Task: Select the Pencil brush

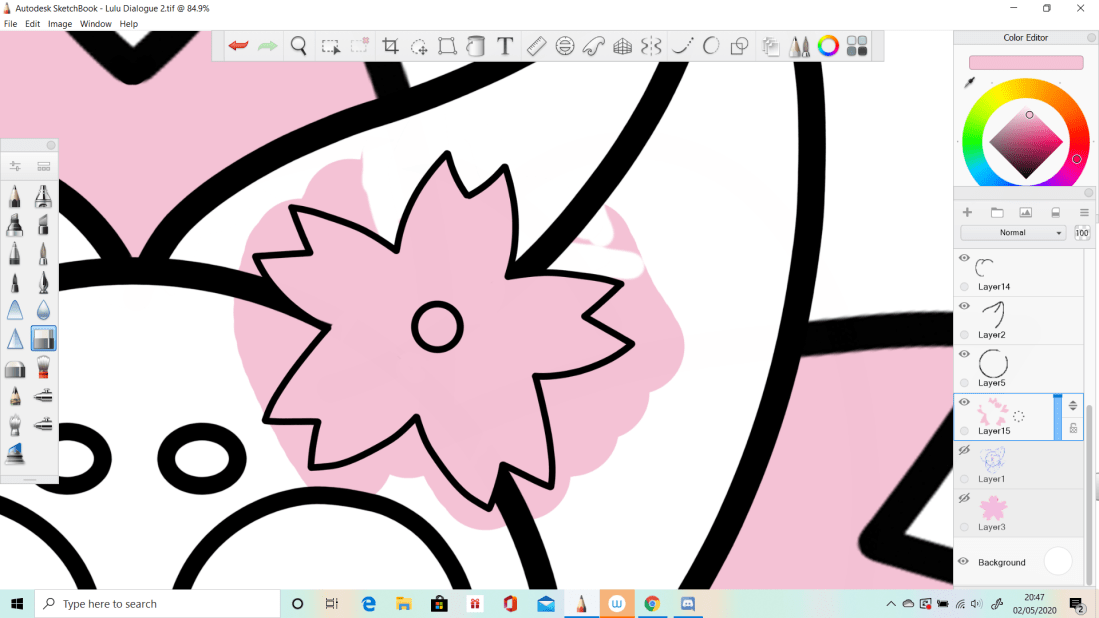Action: (14, 197)
